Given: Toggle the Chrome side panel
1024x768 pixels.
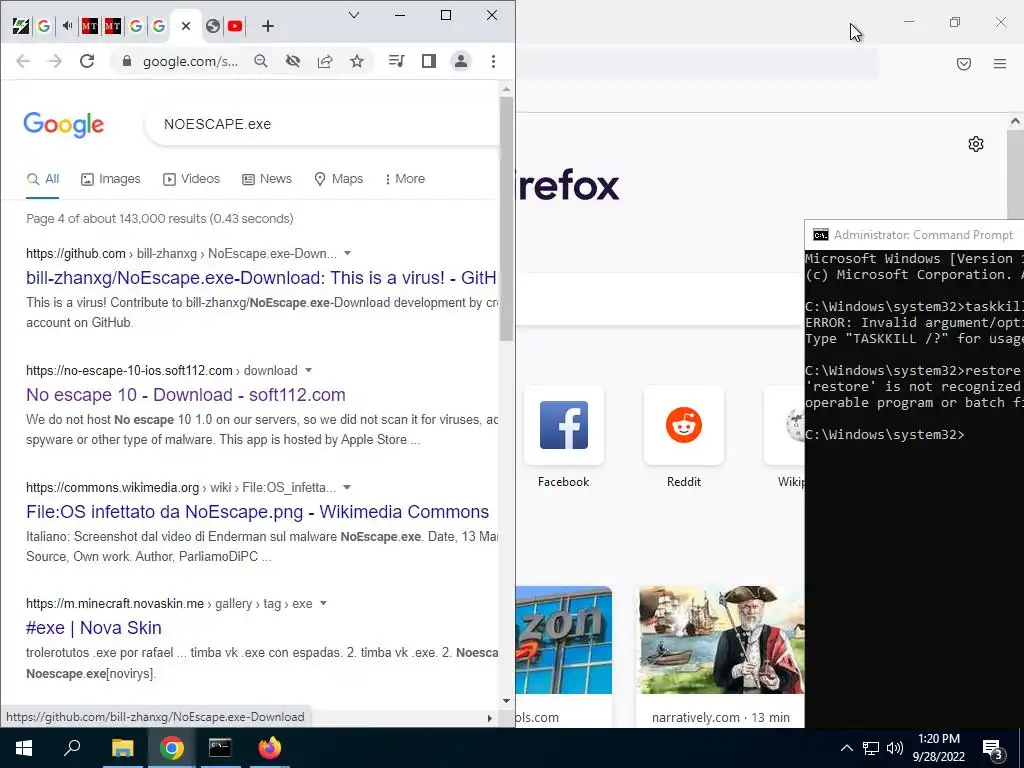Looking at the screenshot, I should (428, 61).
